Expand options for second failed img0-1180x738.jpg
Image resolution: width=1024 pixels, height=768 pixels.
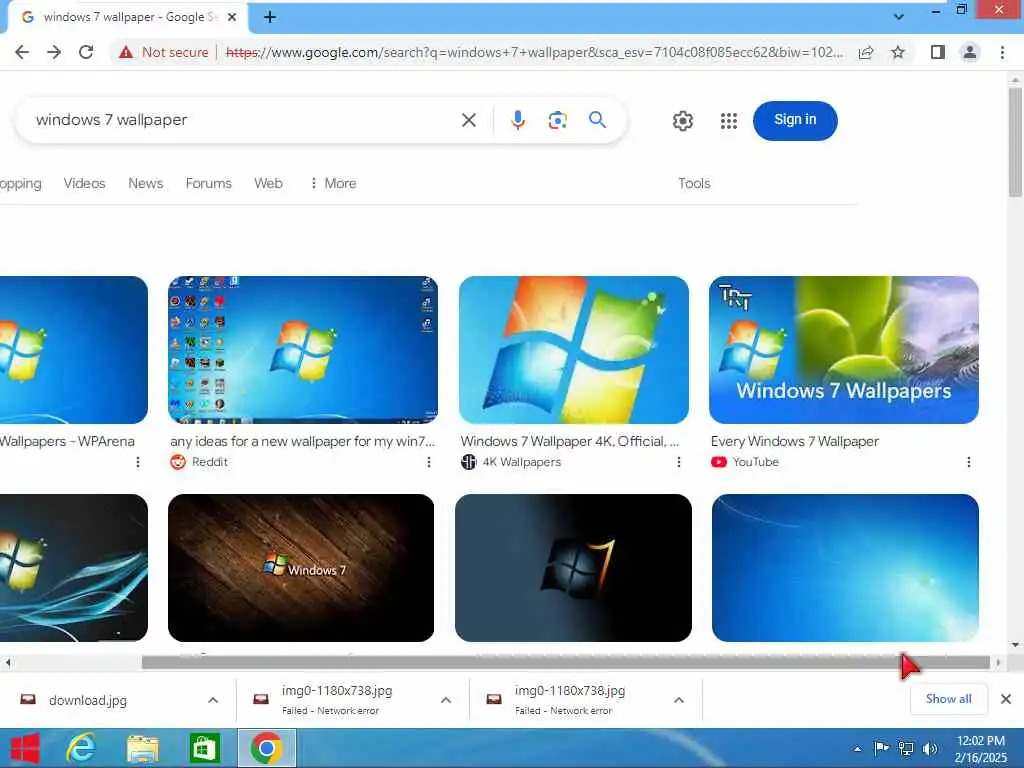pos(679,701)
